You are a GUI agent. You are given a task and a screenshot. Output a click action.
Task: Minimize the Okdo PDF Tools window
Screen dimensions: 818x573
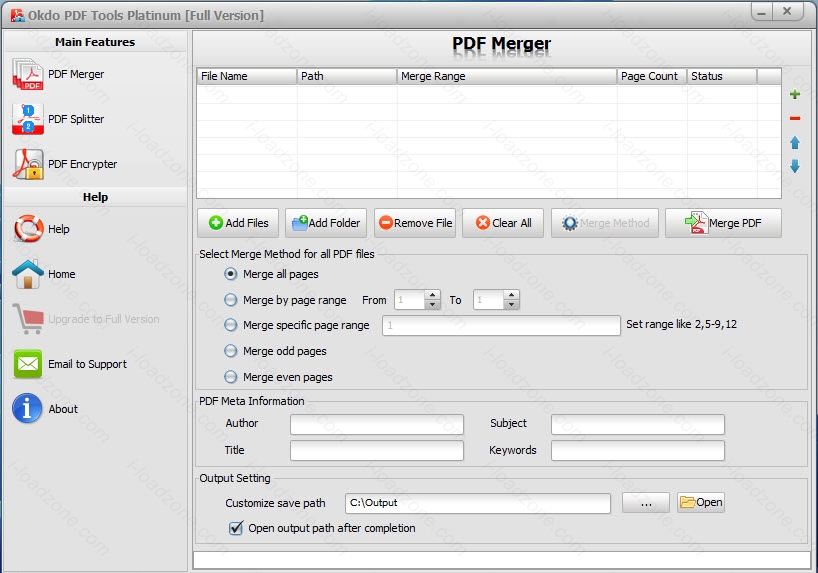[762, 12]
